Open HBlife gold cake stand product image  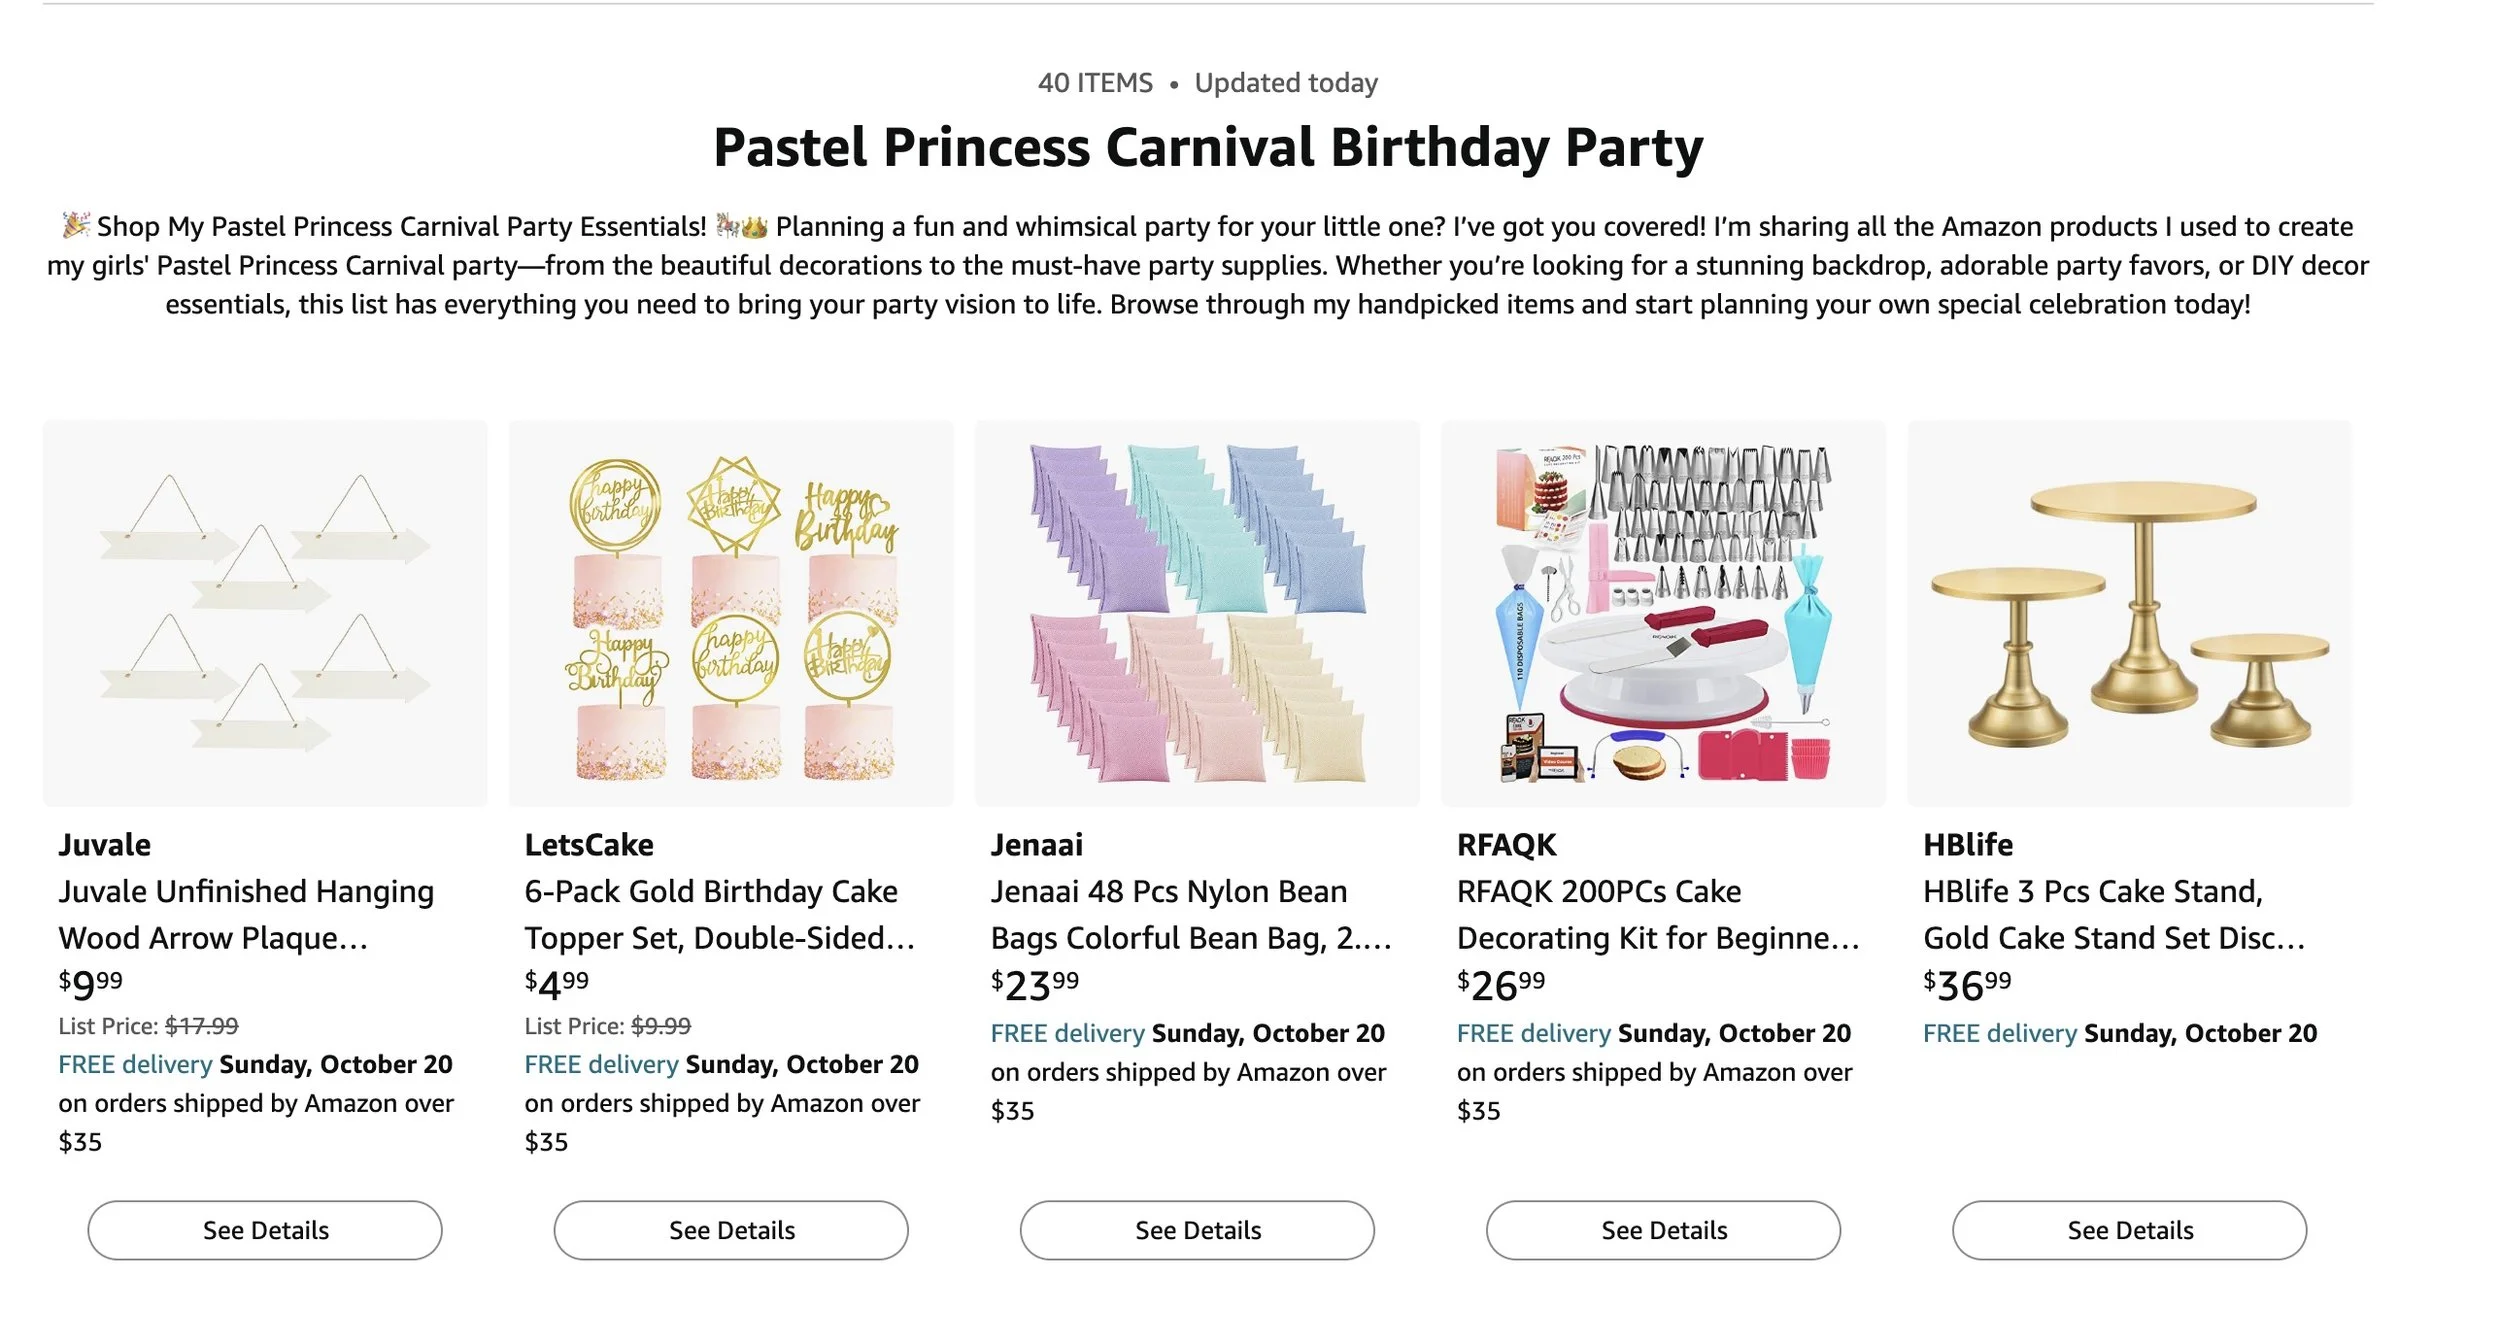2129,612
